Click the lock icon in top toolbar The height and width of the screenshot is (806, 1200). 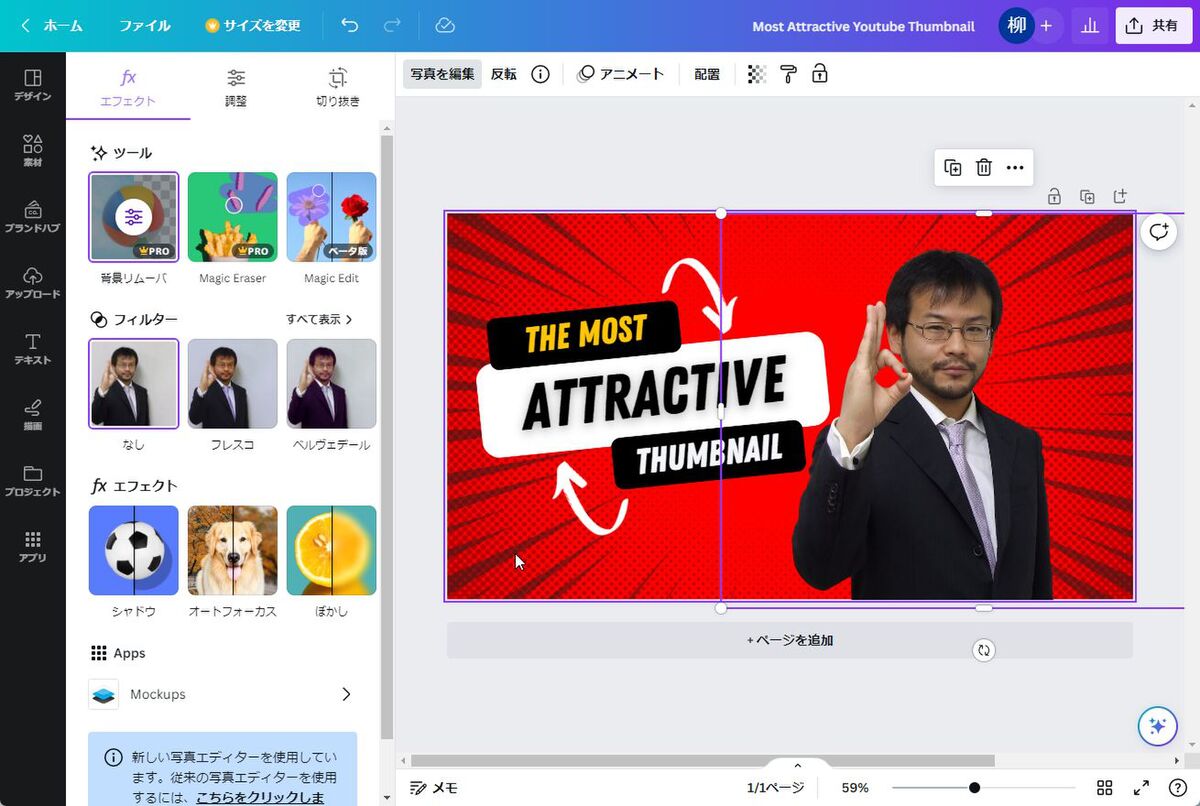[x=819, y=74]
